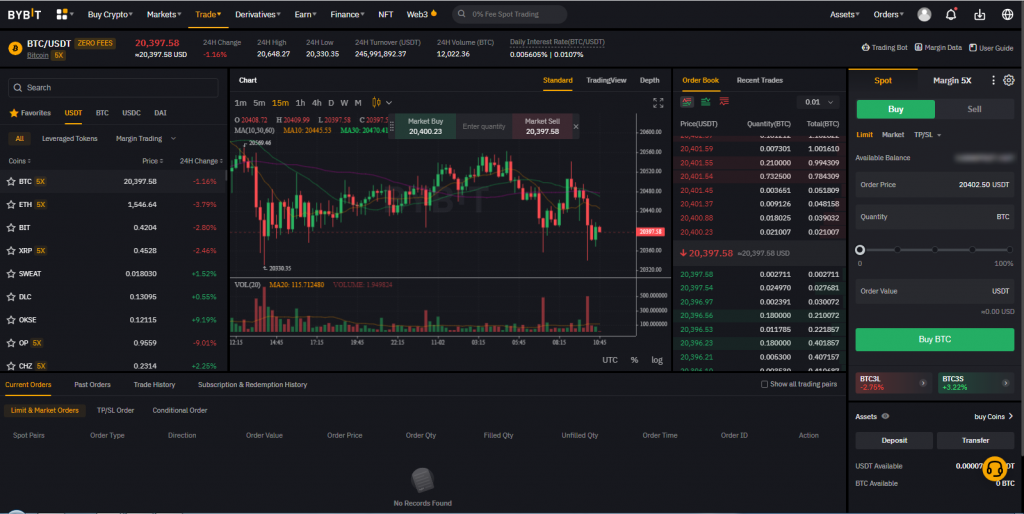The width and height of the screenshot is (1024, 514).
Task: Open the Buy Crypto menu
Action: click(x=110, y=14)
